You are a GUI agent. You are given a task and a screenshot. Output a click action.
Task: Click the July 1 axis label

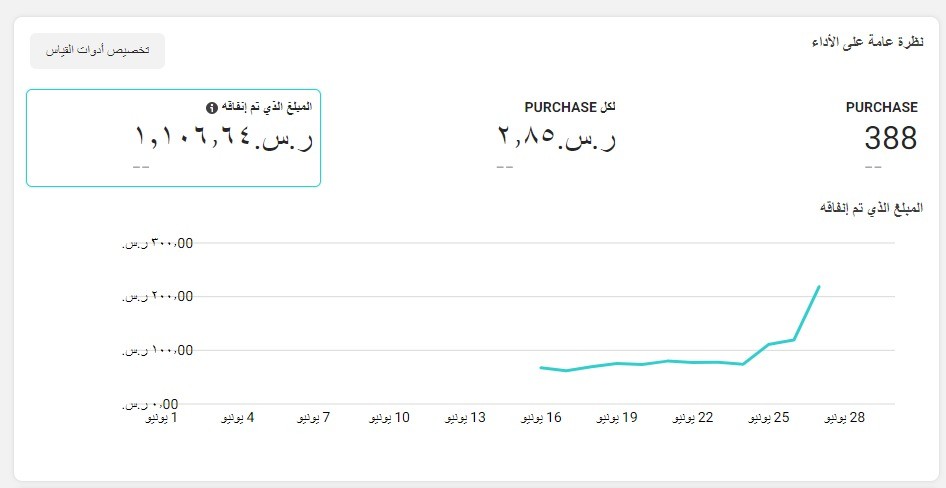[161, 417]
